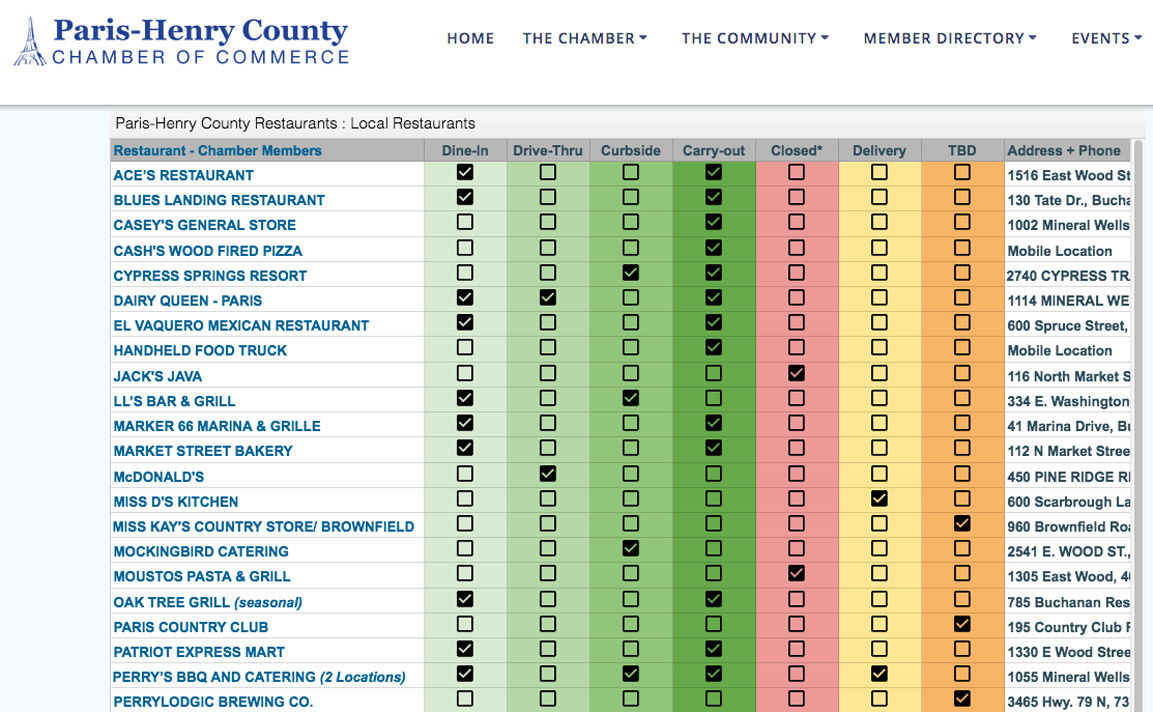The image size is (1153, 712).
Task: Open DAIRY QUEEN - PARIS listing
Action: [x=188, y=301]
